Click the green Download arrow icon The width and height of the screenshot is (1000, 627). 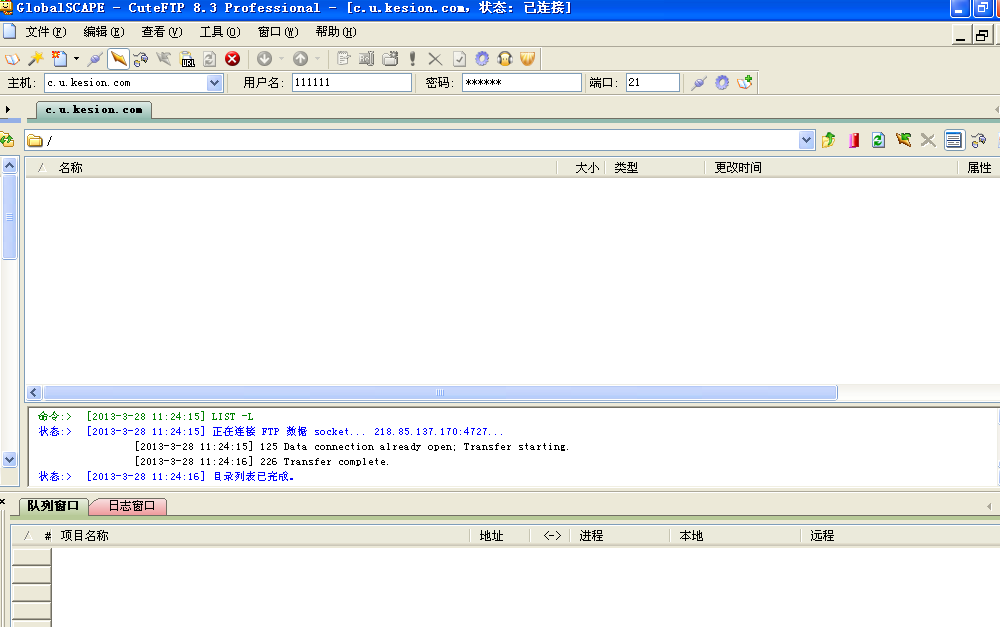pos(264,59)
